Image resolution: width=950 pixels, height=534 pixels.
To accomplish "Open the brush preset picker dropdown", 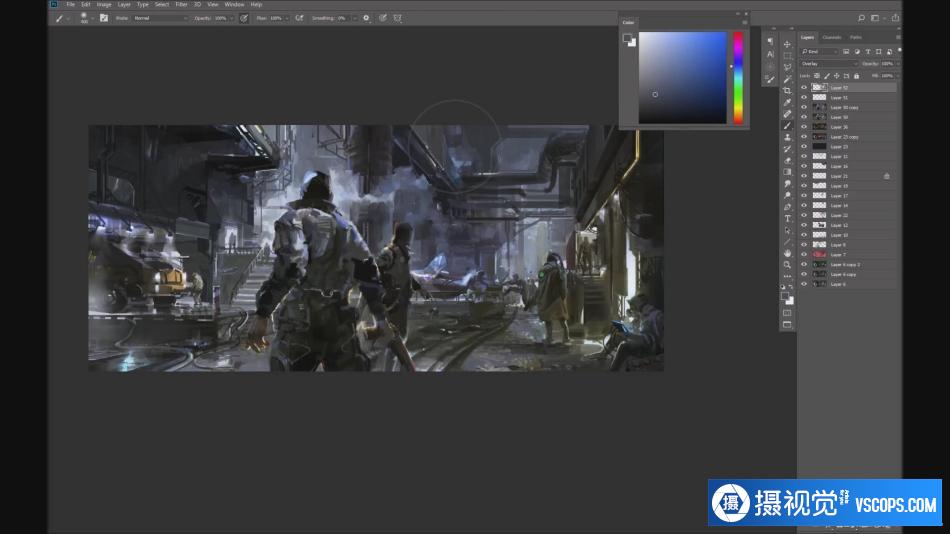I will pyautogui.click(x=92, y=18).
